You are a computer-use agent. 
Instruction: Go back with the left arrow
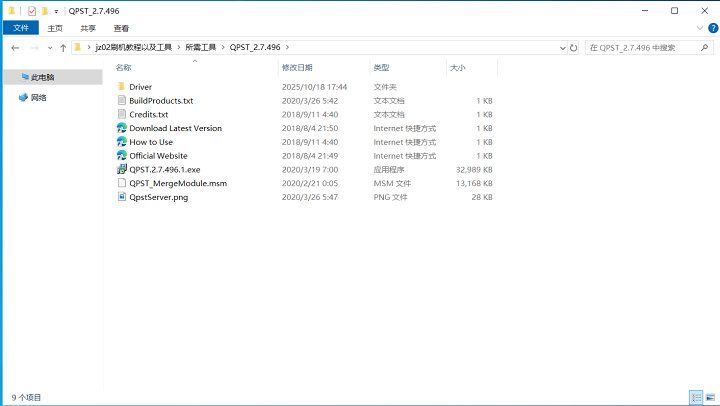pos(15,47)
